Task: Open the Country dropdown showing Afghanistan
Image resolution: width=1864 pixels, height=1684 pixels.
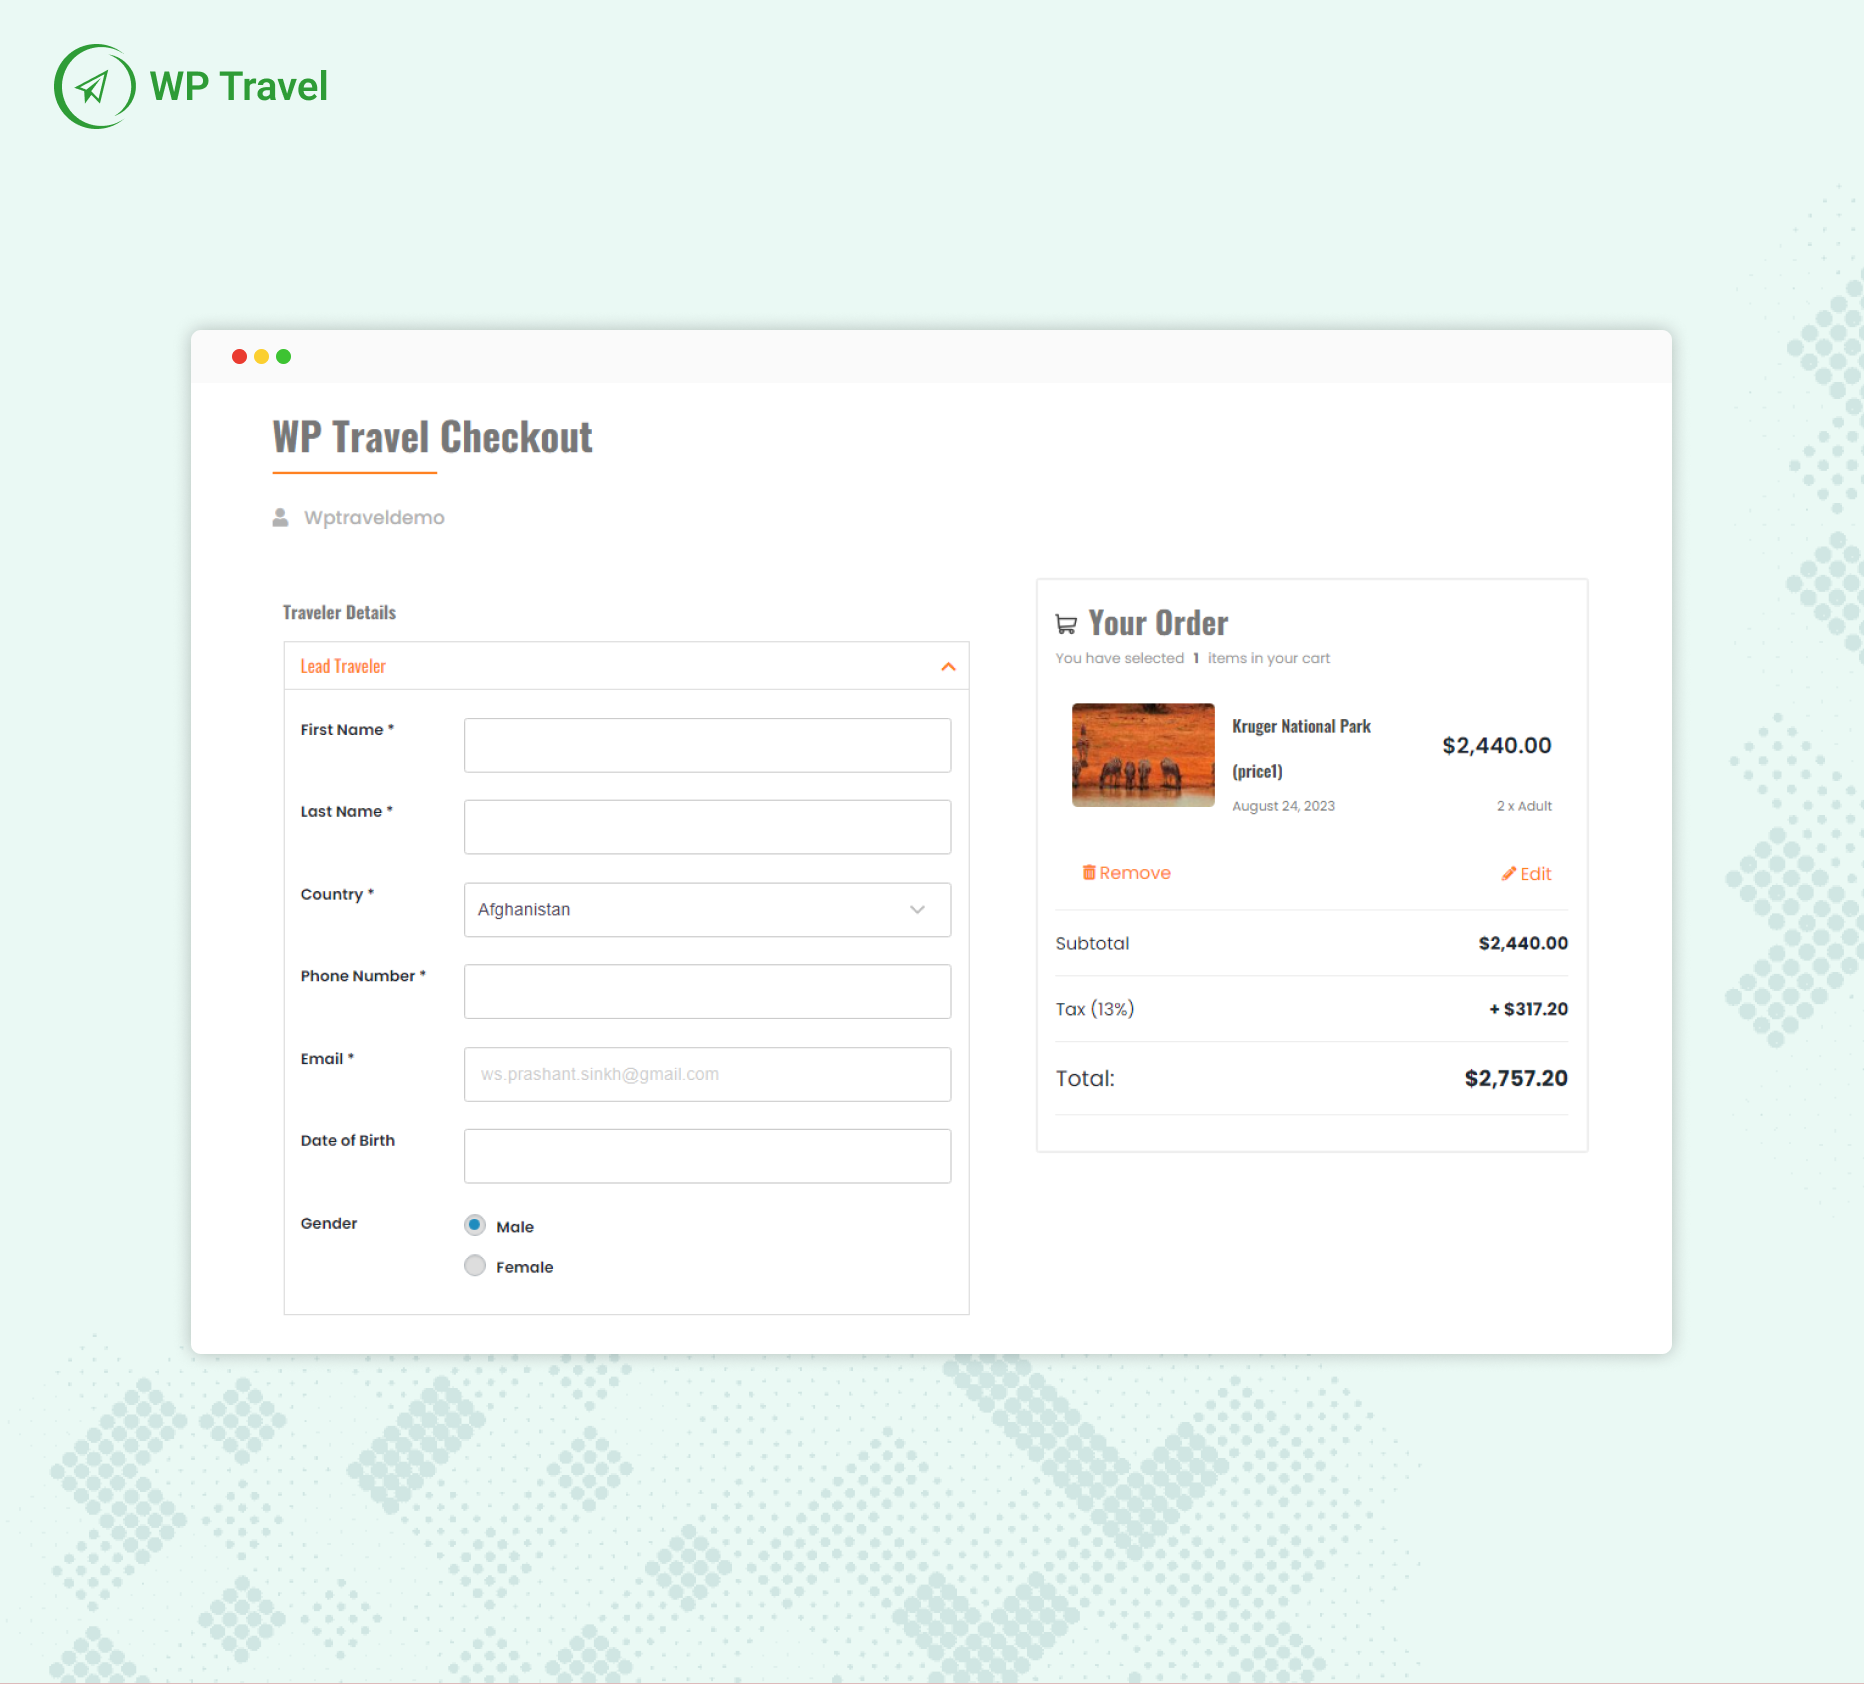Action: point(707,909)
